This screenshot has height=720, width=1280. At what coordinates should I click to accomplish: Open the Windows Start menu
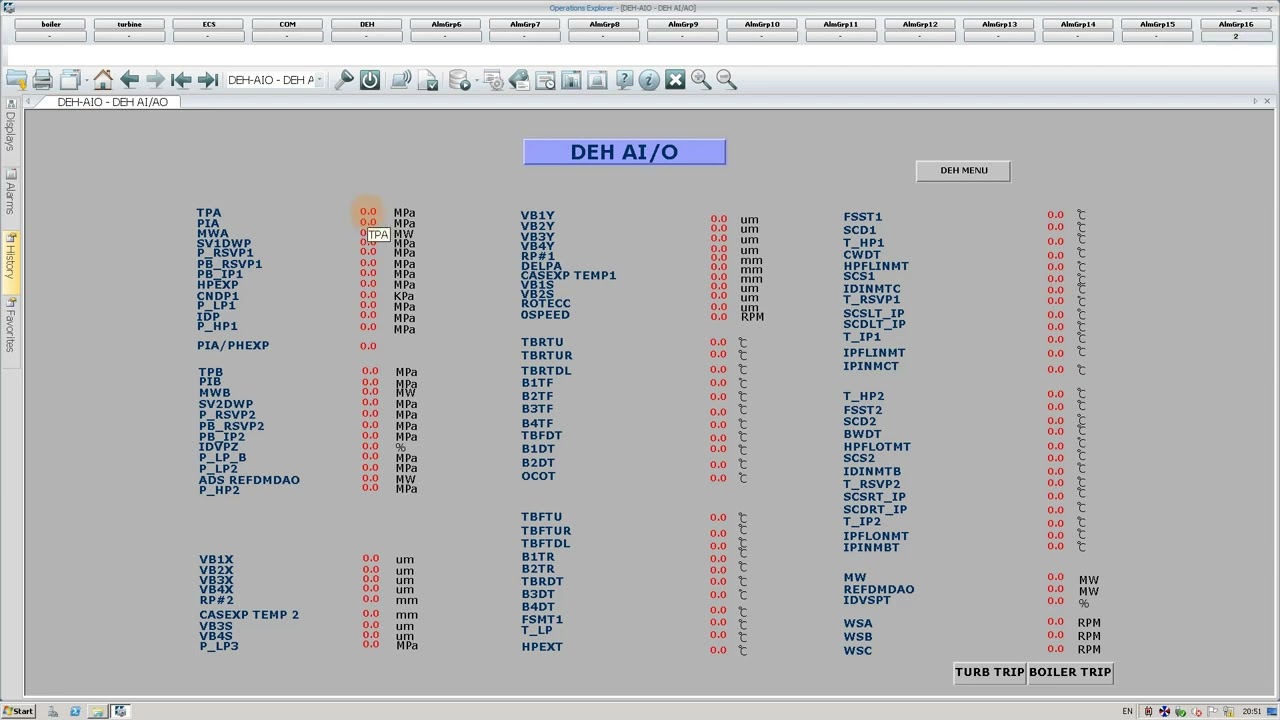pyautogui.click(x=18, y=711)
